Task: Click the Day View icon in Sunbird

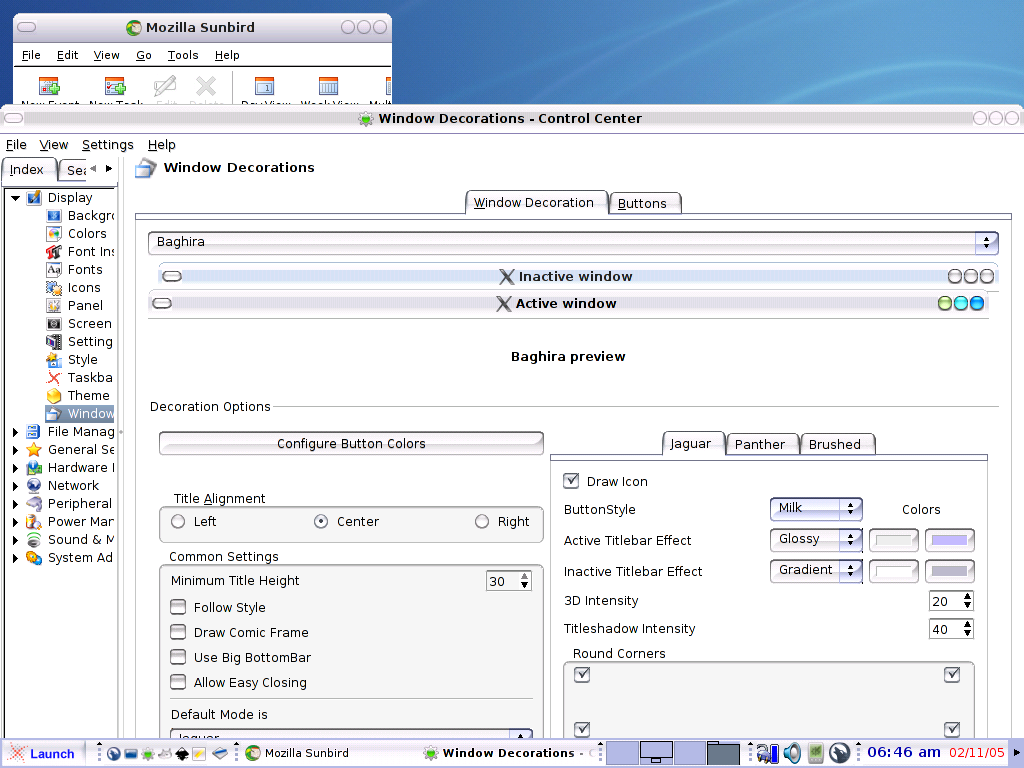Action: [x=264, y=86]
